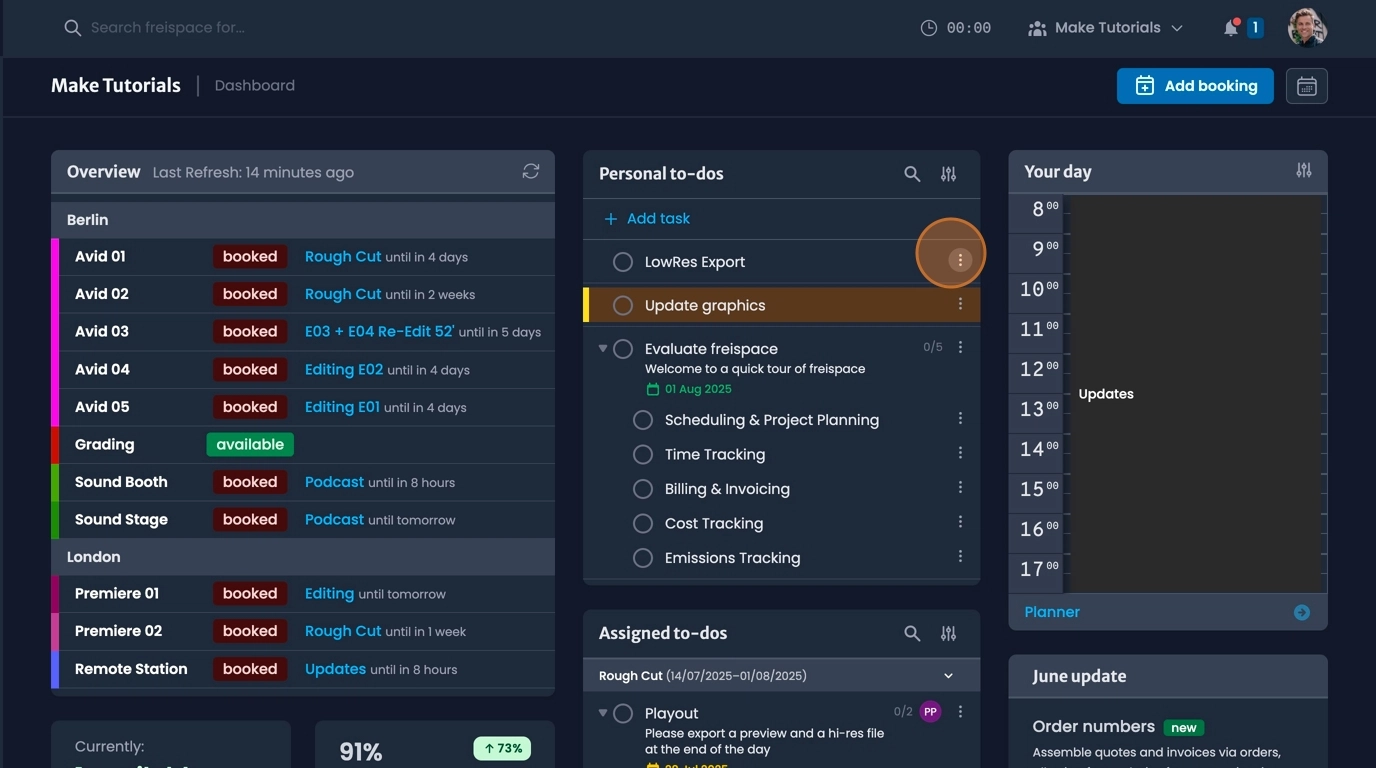The height and width of the screenshot is (768, 1376).
Task: Switch to the Dashboard view
Action: (255, 85)
